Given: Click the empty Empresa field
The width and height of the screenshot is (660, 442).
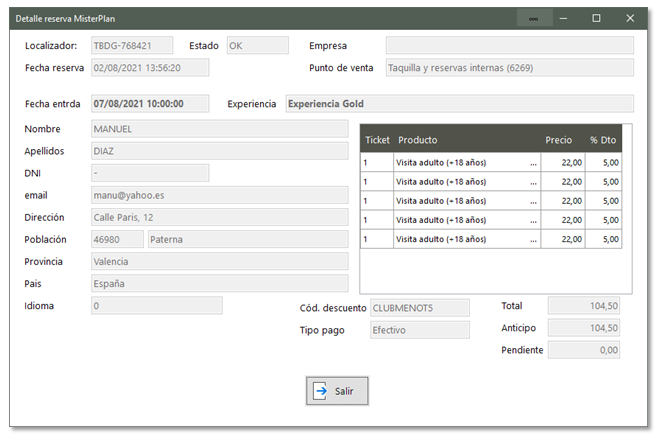Looking at the screenshot, I should click(x=509, y=45).
